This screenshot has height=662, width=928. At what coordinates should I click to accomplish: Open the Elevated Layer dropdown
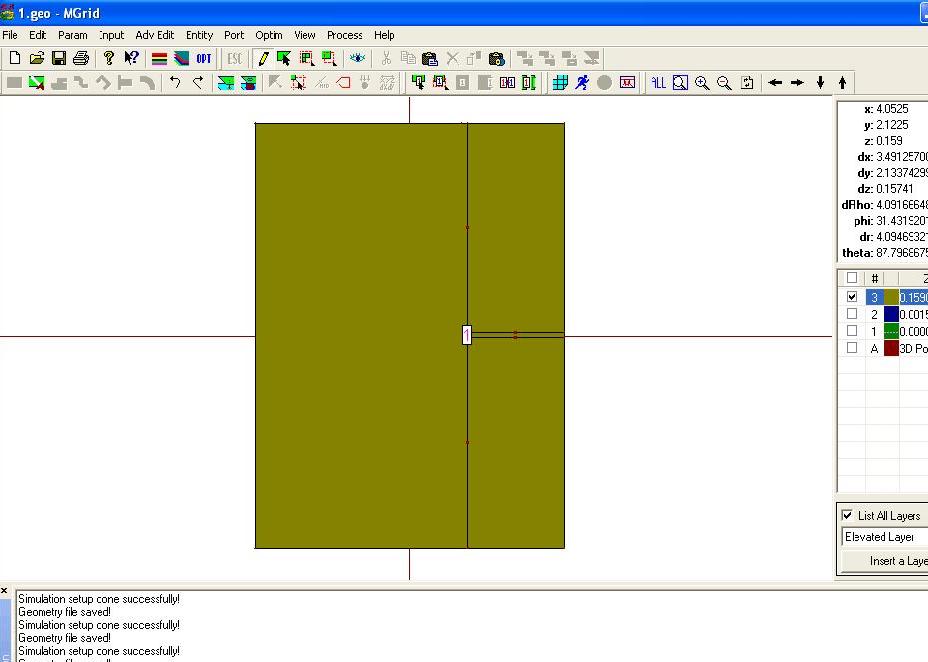point(885,537)
